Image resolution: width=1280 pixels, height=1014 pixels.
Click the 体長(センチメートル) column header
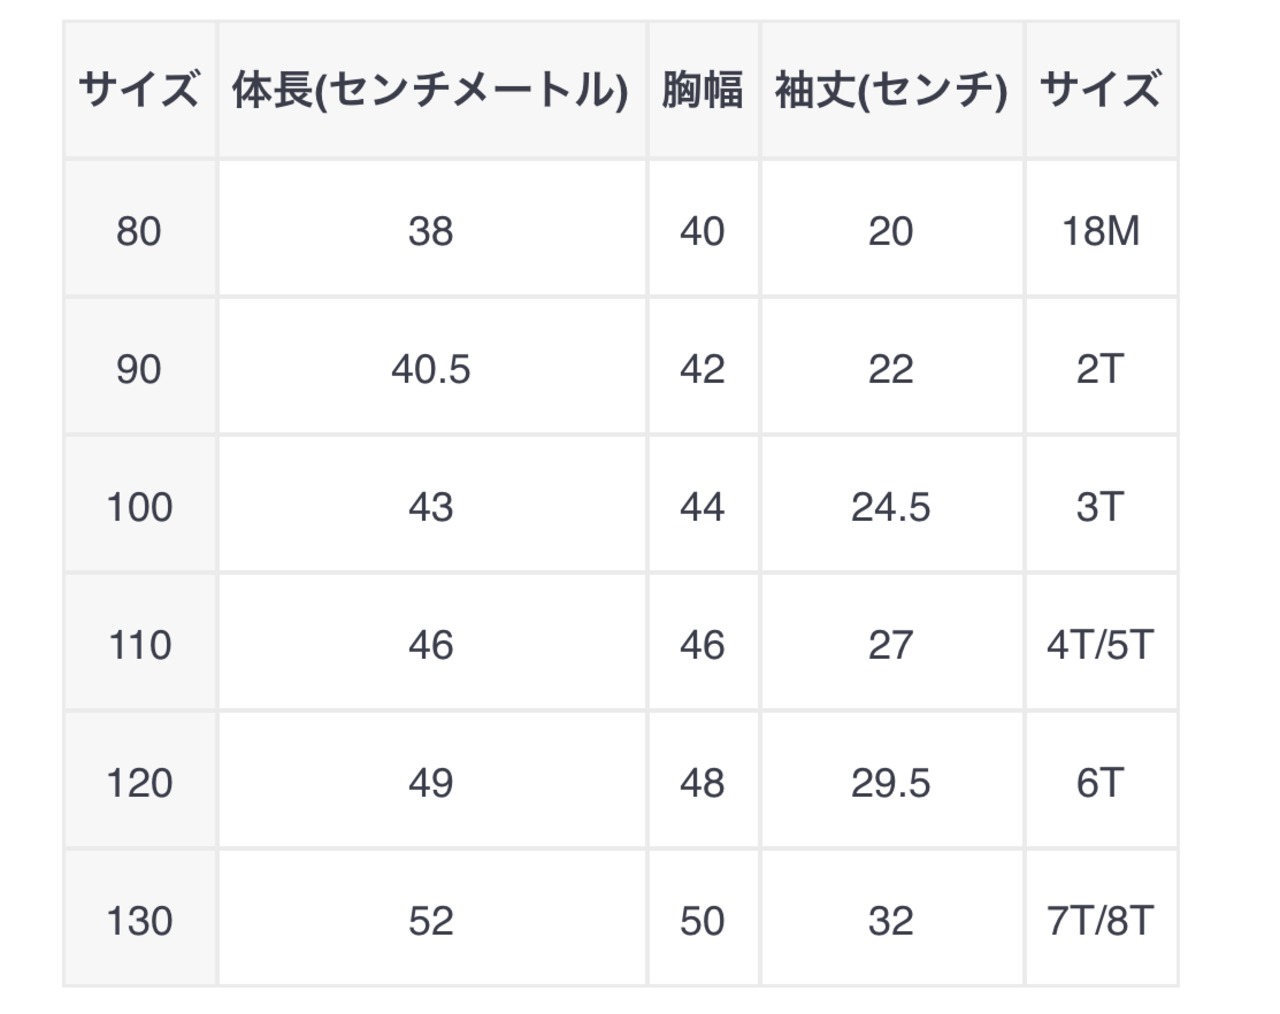(x=431, y=90)
